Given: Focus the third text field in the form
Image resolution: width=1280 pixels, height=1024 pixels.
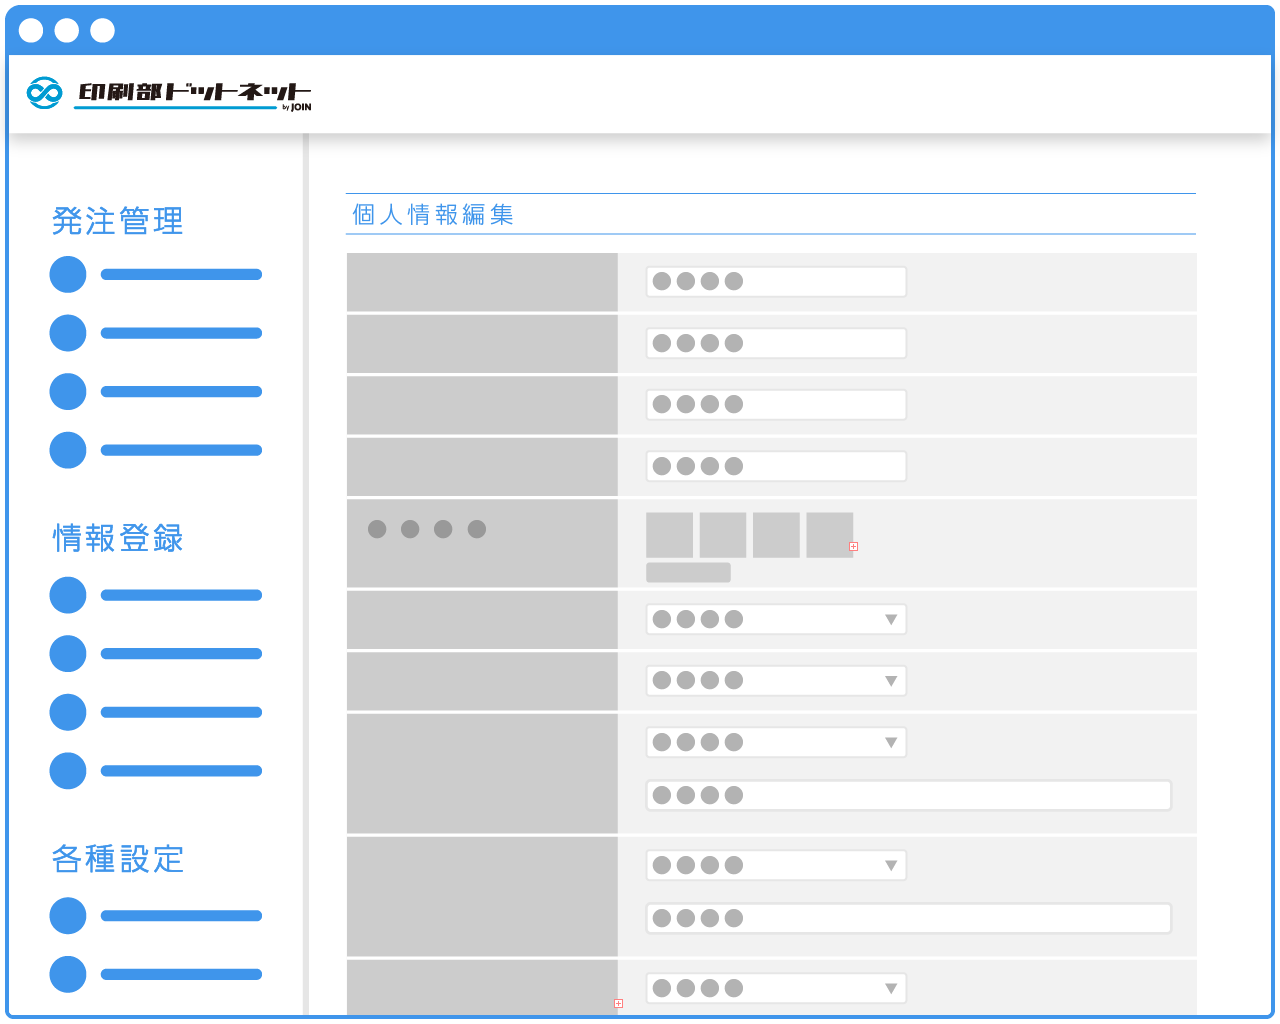Looking at the screenshot, I should [x=776, y=404].
